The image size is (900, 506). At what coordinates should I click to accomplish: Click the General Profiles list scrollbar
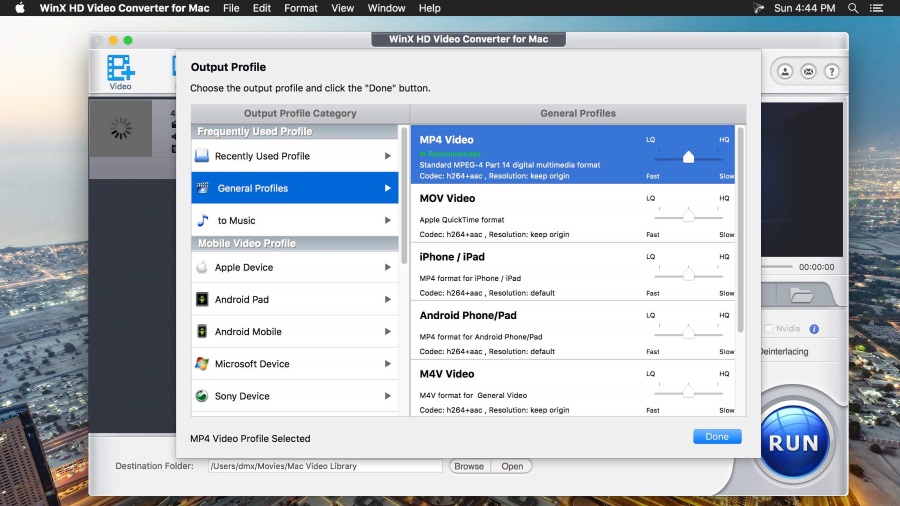740,229
